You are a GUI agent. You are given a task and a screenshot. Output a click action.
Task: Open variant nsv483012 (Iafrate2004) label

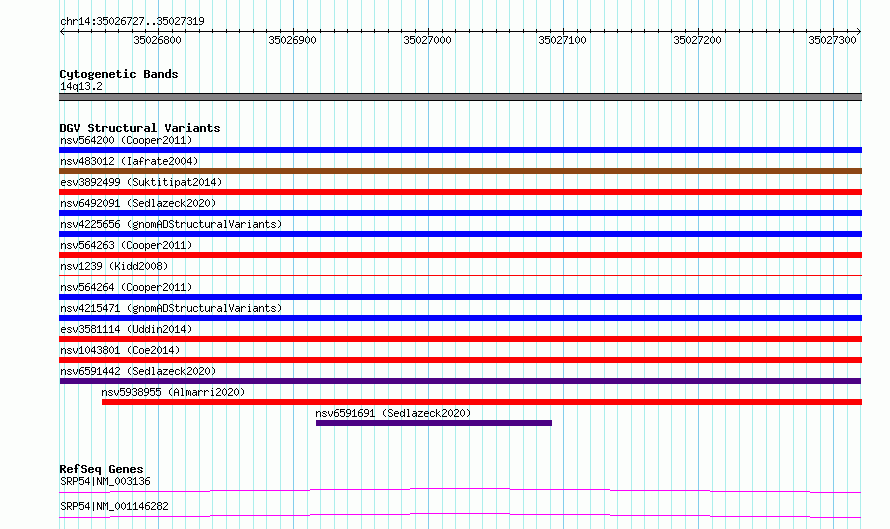129,161
